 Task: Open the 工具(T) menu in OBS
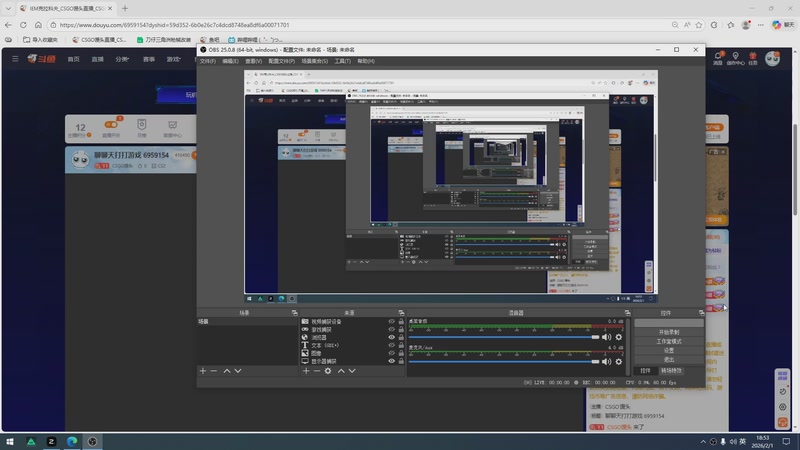(x=342, y=61)
